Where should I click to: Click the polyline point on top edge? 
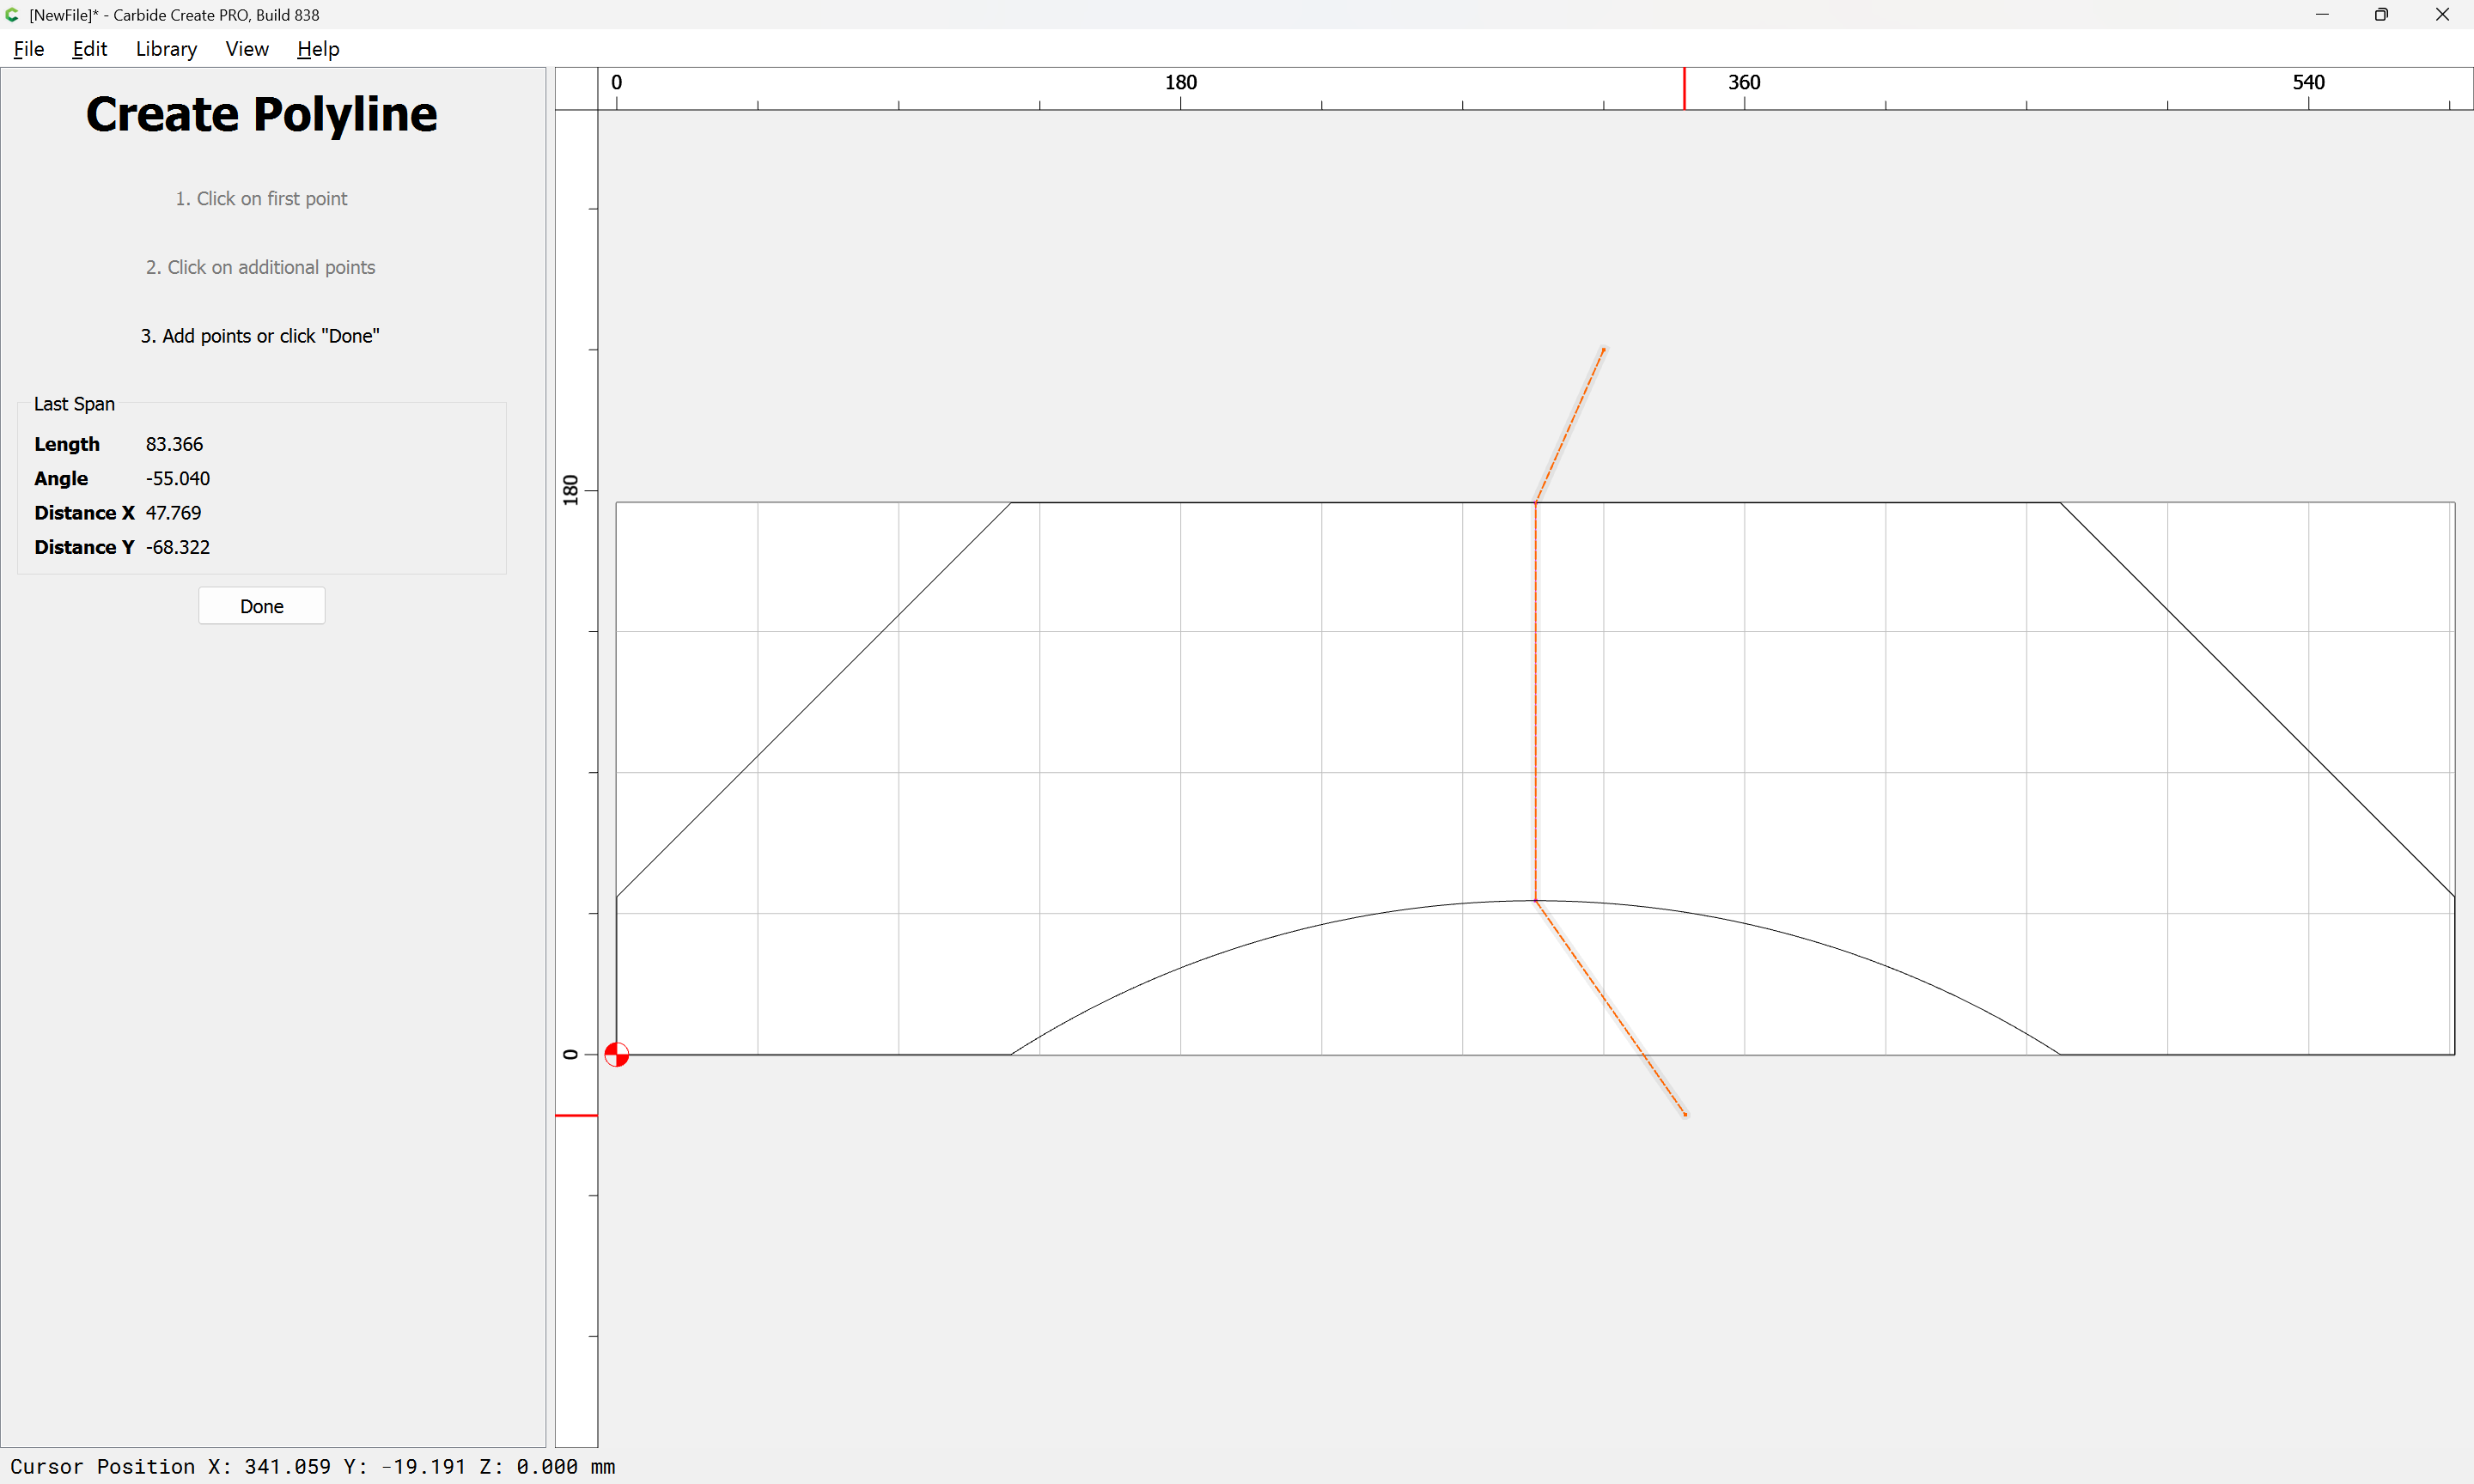(1536, 502)
